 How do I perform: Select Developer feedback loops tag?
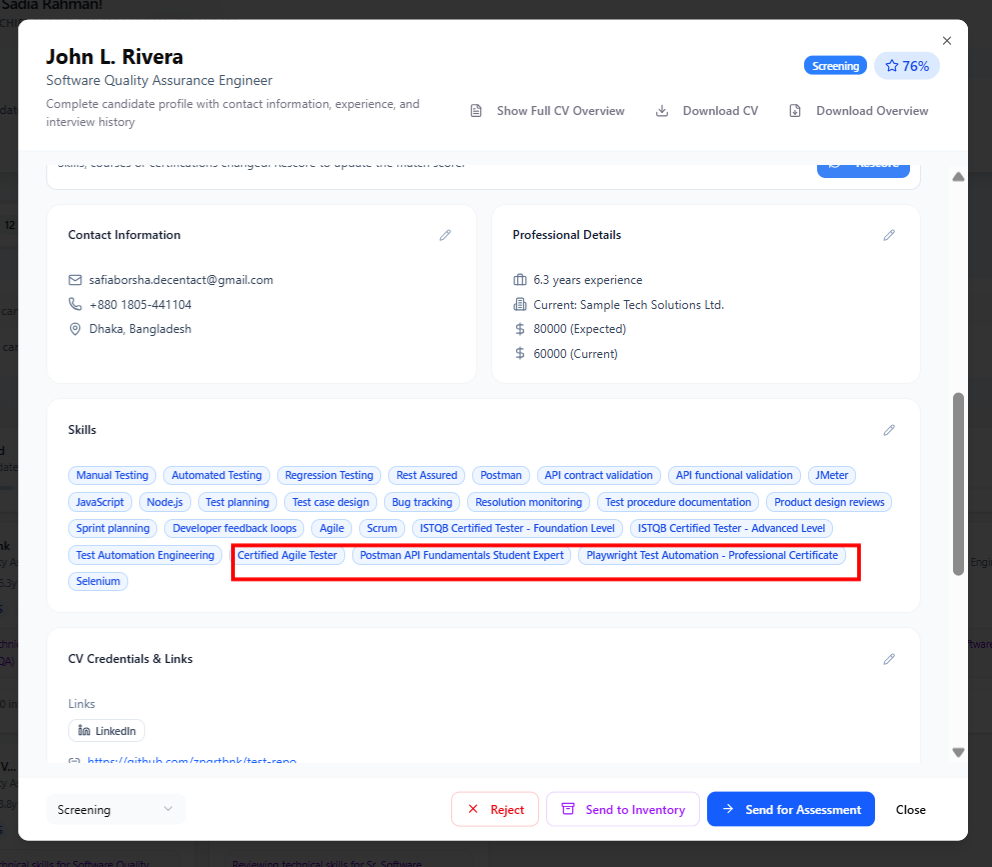234,528
